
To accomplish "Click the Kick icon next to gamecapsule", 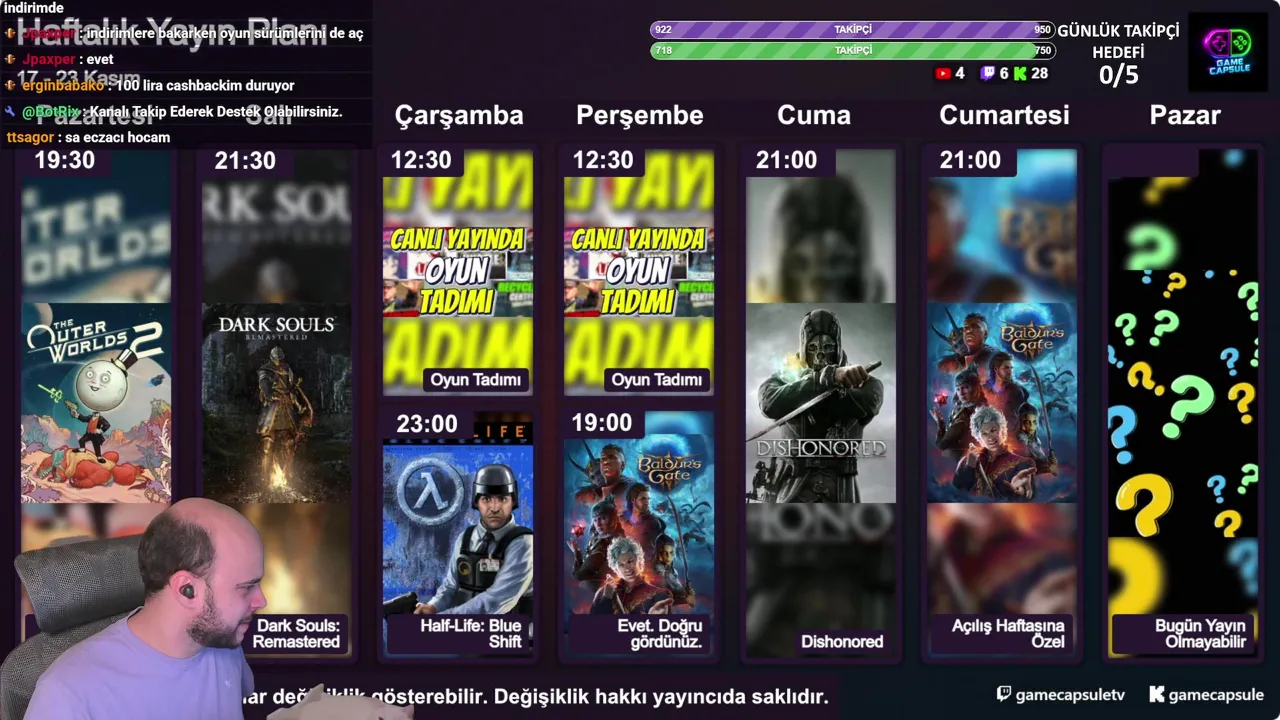I will tap(1156, 694).
